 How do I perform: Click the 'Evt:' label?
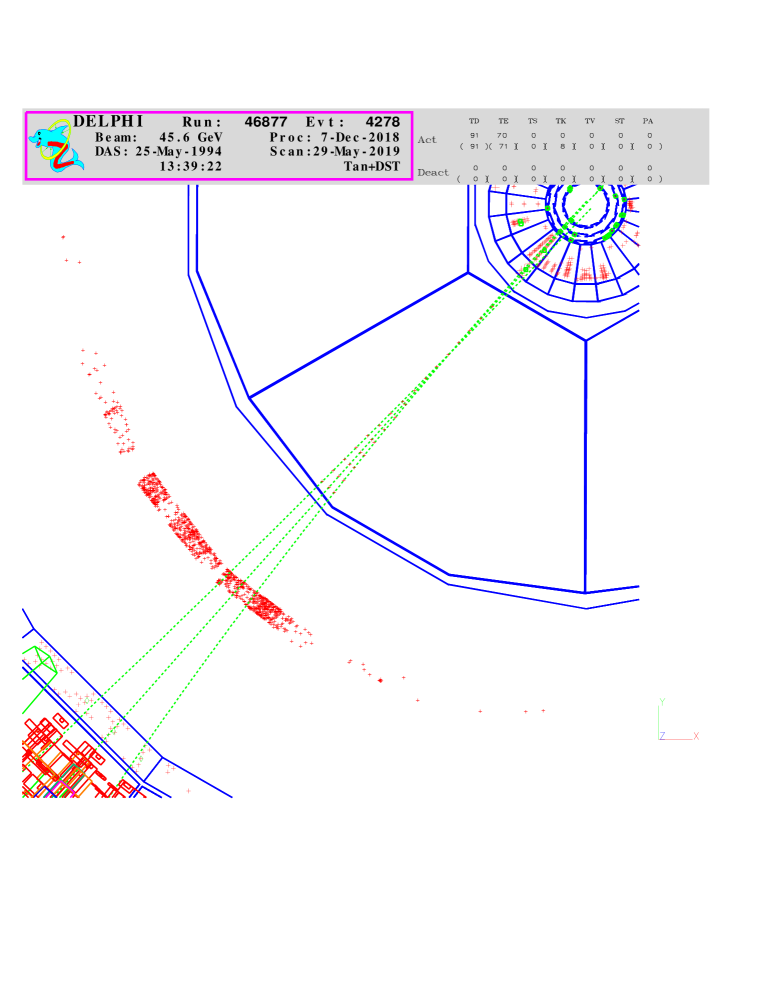325,122
